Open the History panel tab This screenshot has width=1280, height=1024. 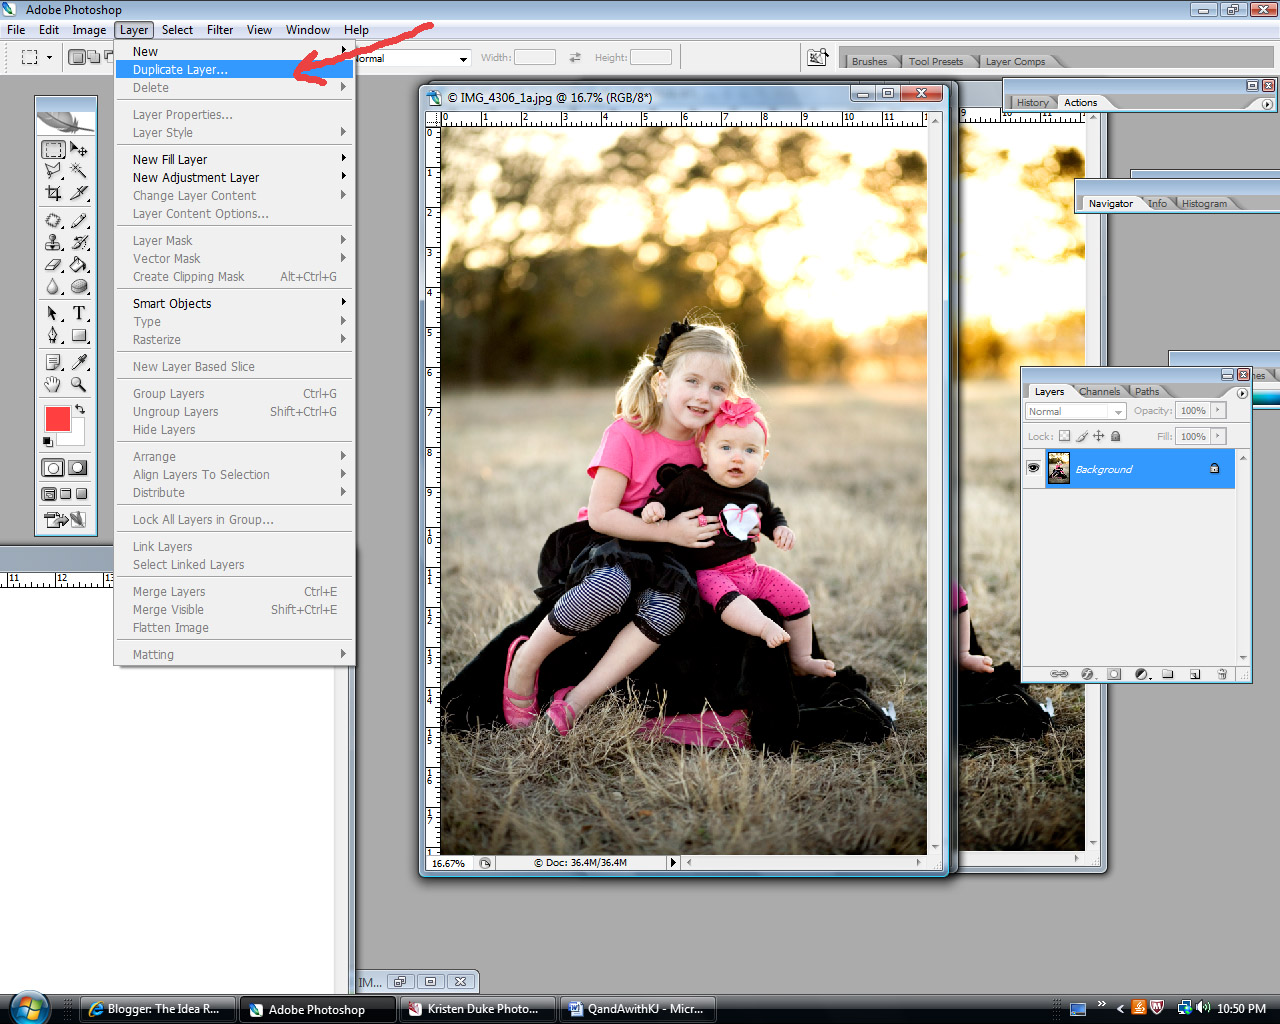tap(1032, 102)
